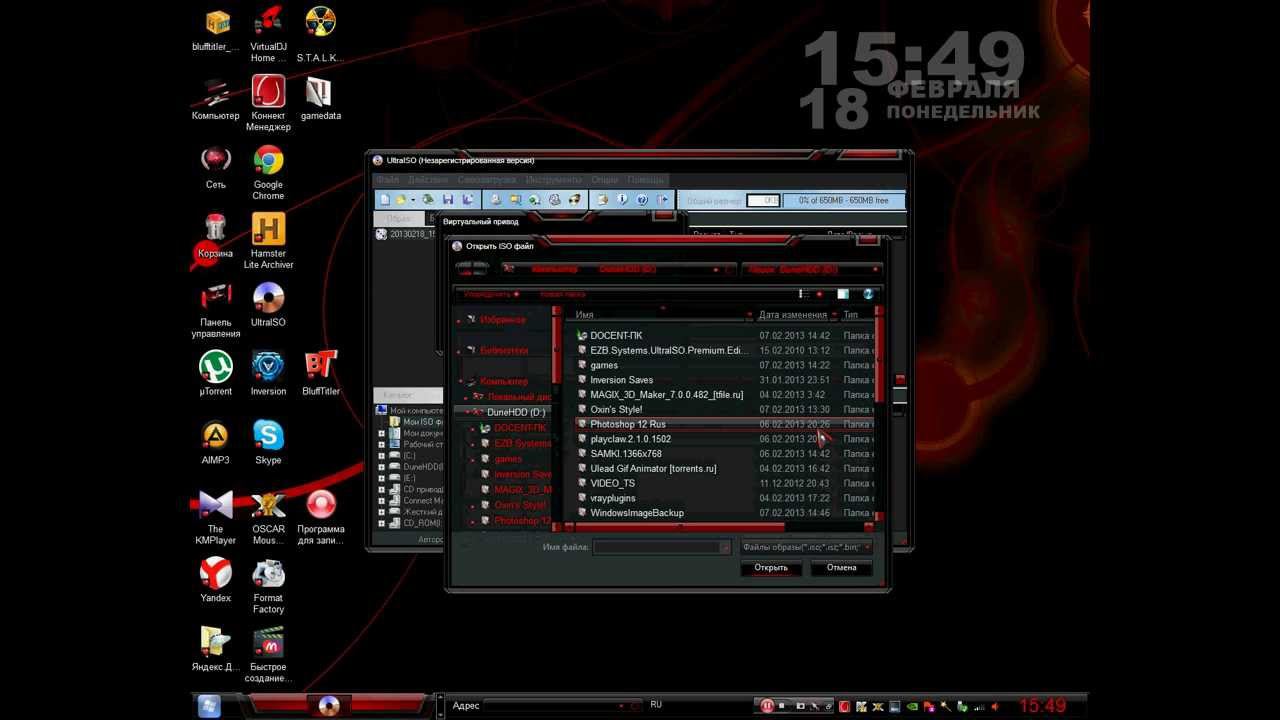Expand Компьютер node in navigation pane
Screen dimensions: 1280x720
tap(459, 381)
